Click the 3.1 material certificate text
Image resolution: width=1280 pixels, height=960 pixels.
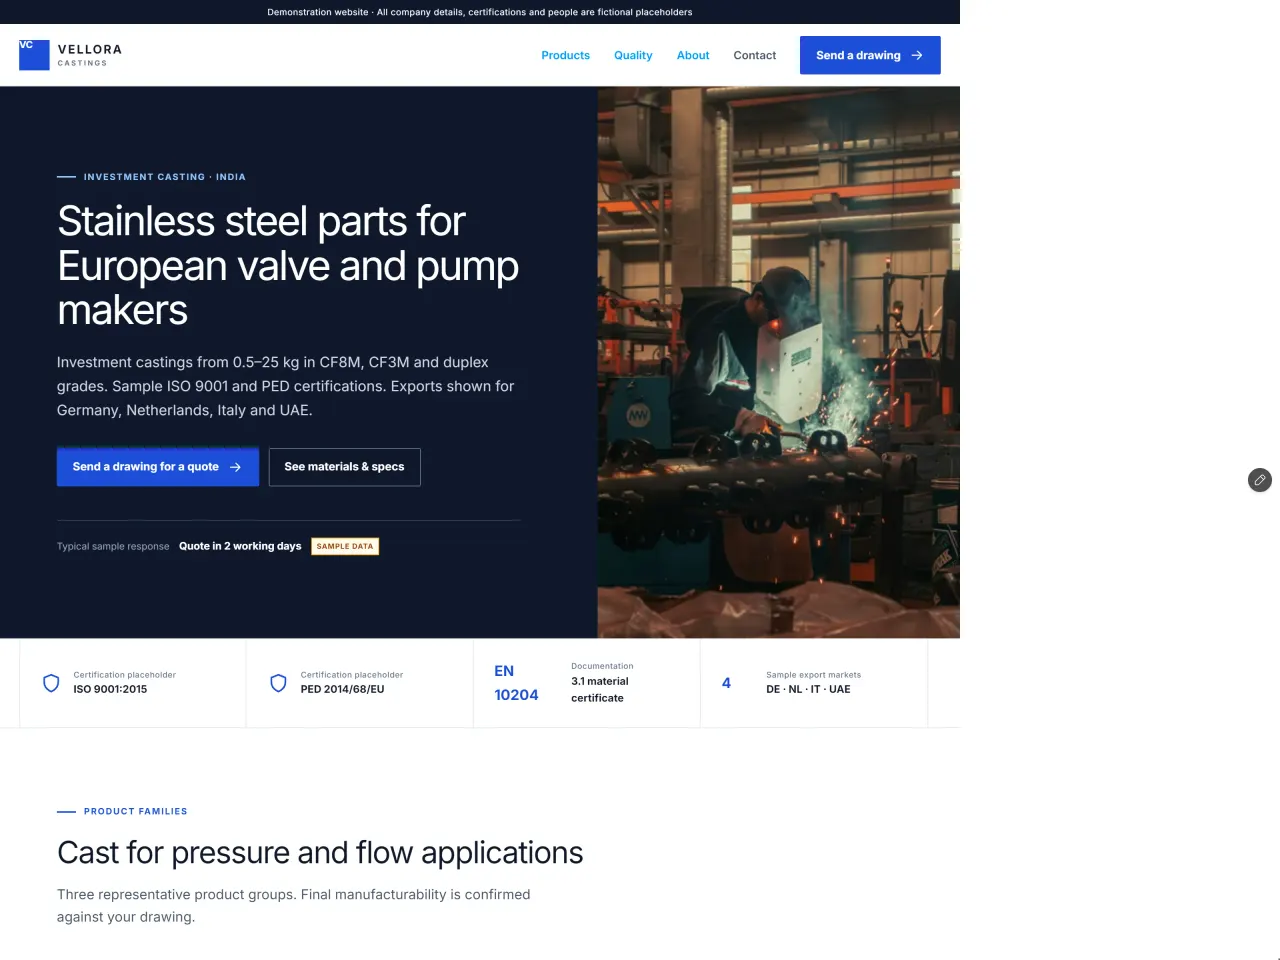coord(600,690)
